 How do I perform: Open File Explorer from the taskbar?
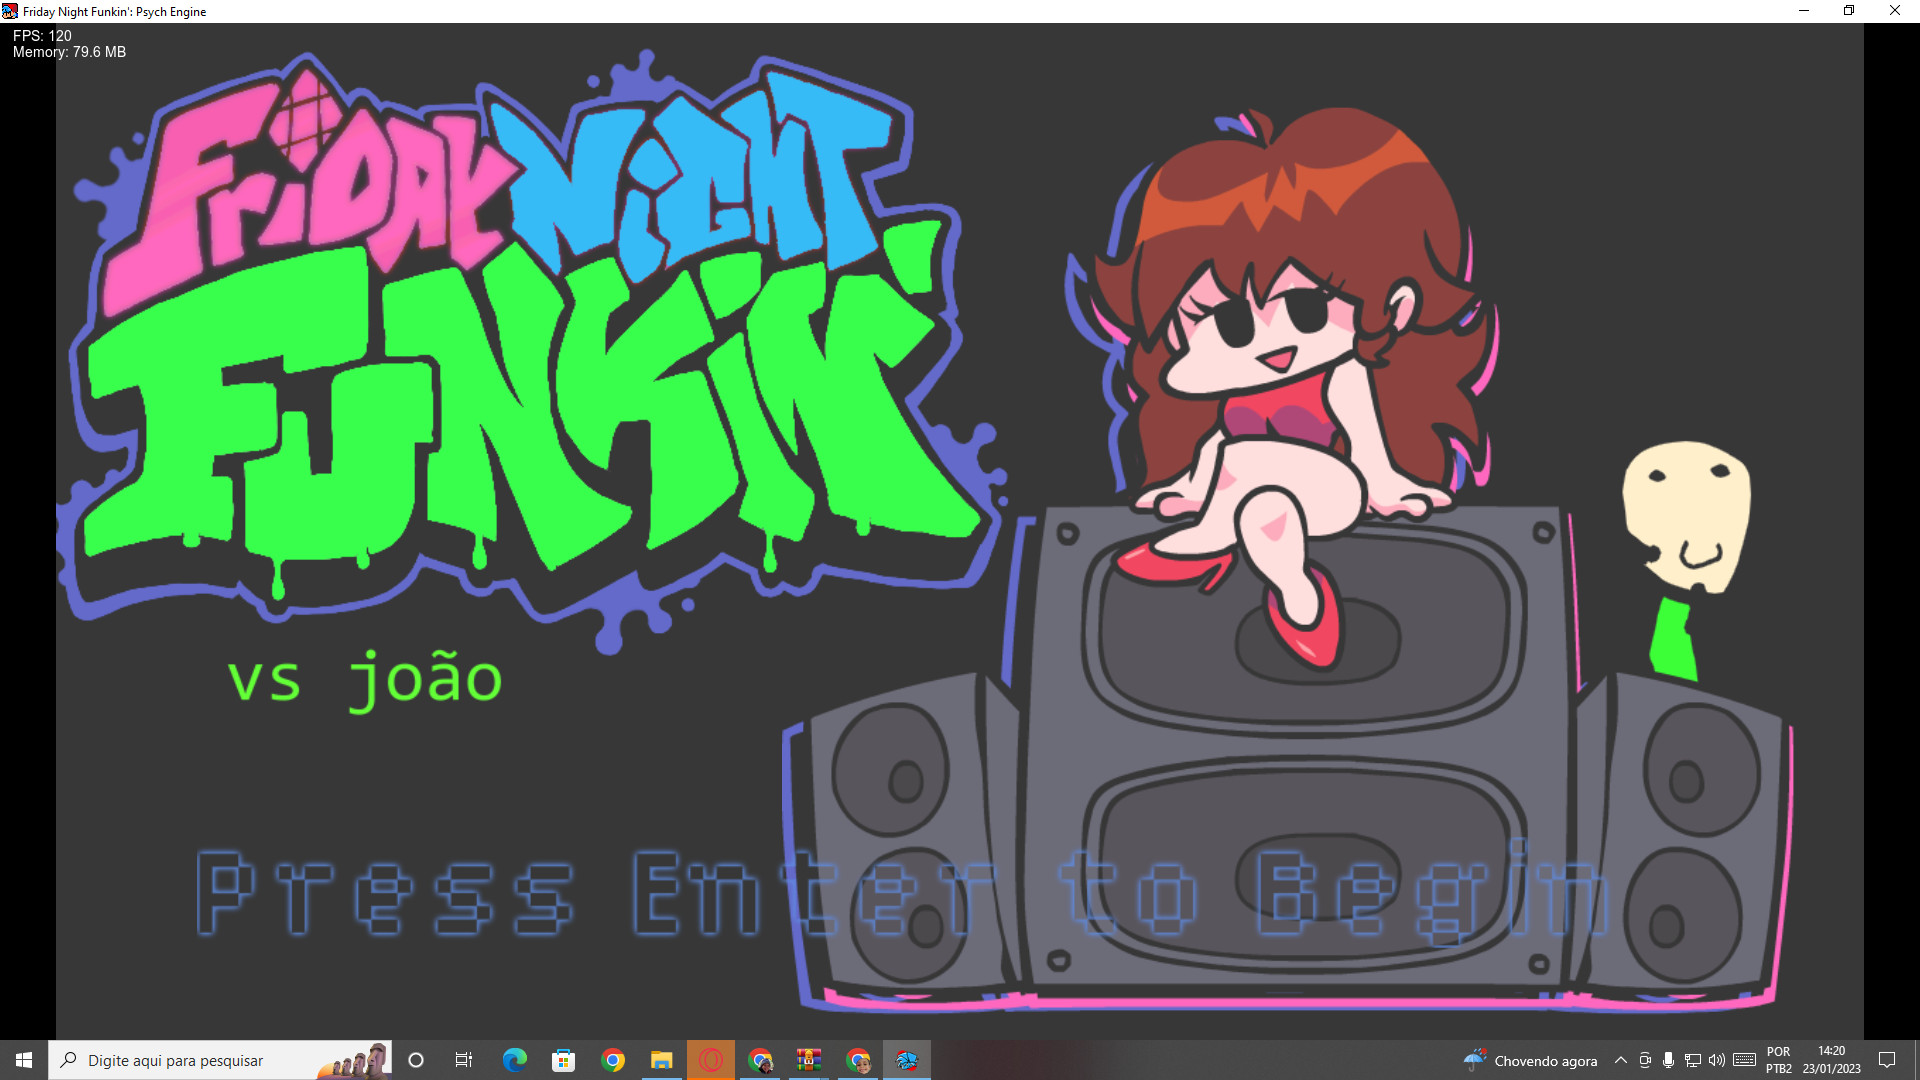(x=661, y=1060)
